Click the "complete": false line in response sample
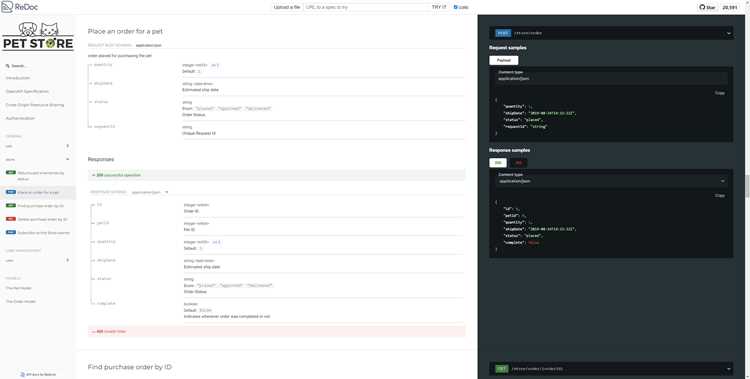The height and width of the screenshot is (379, 750). tap(521, 243)
